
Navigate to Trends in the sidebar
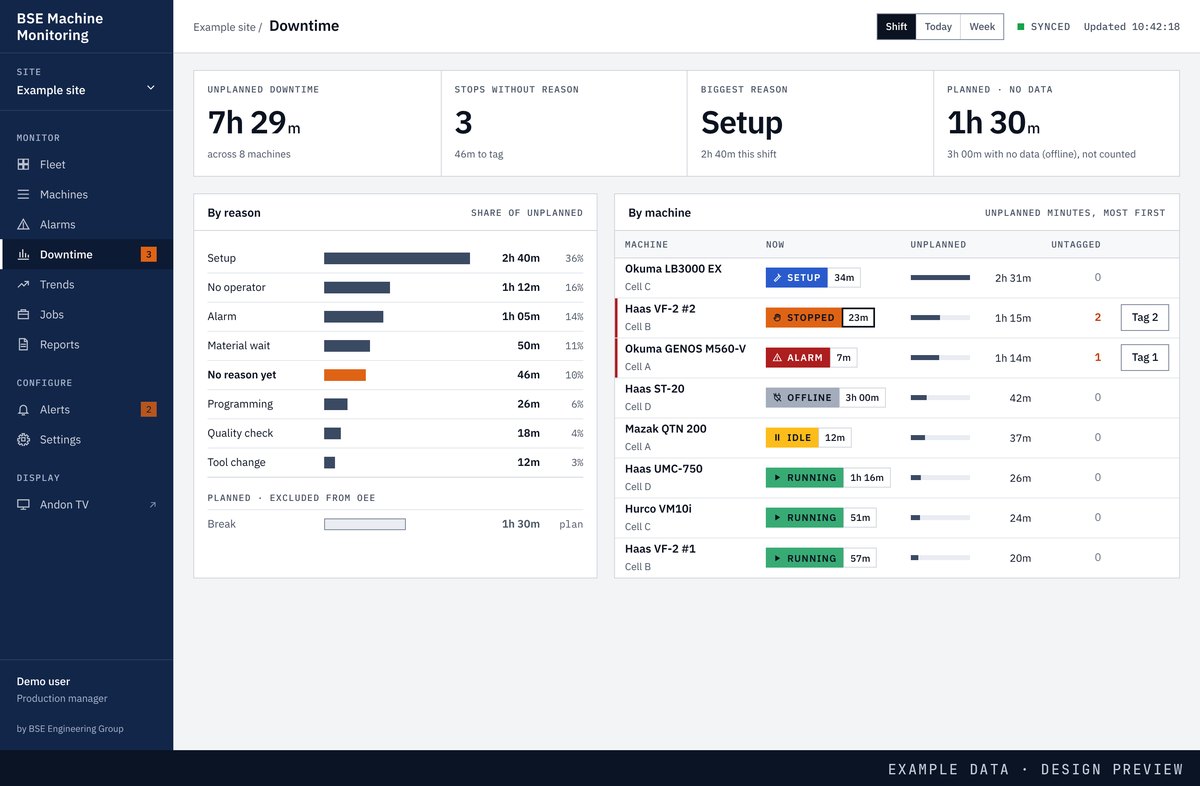(86, 284)
